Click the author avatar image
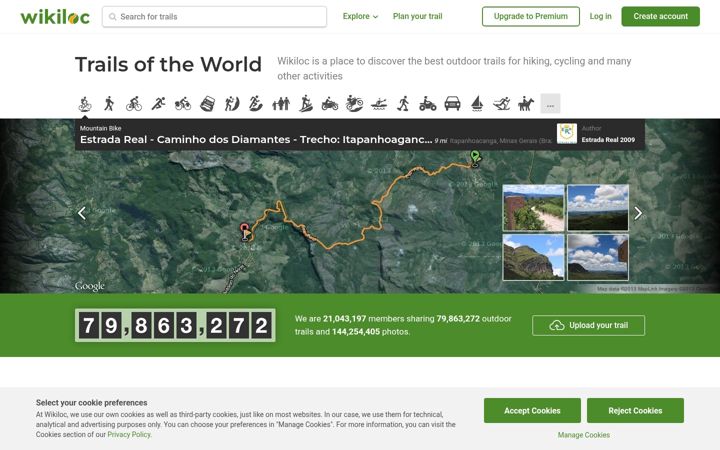Screen dimensions: 720x450 point(567,134)
